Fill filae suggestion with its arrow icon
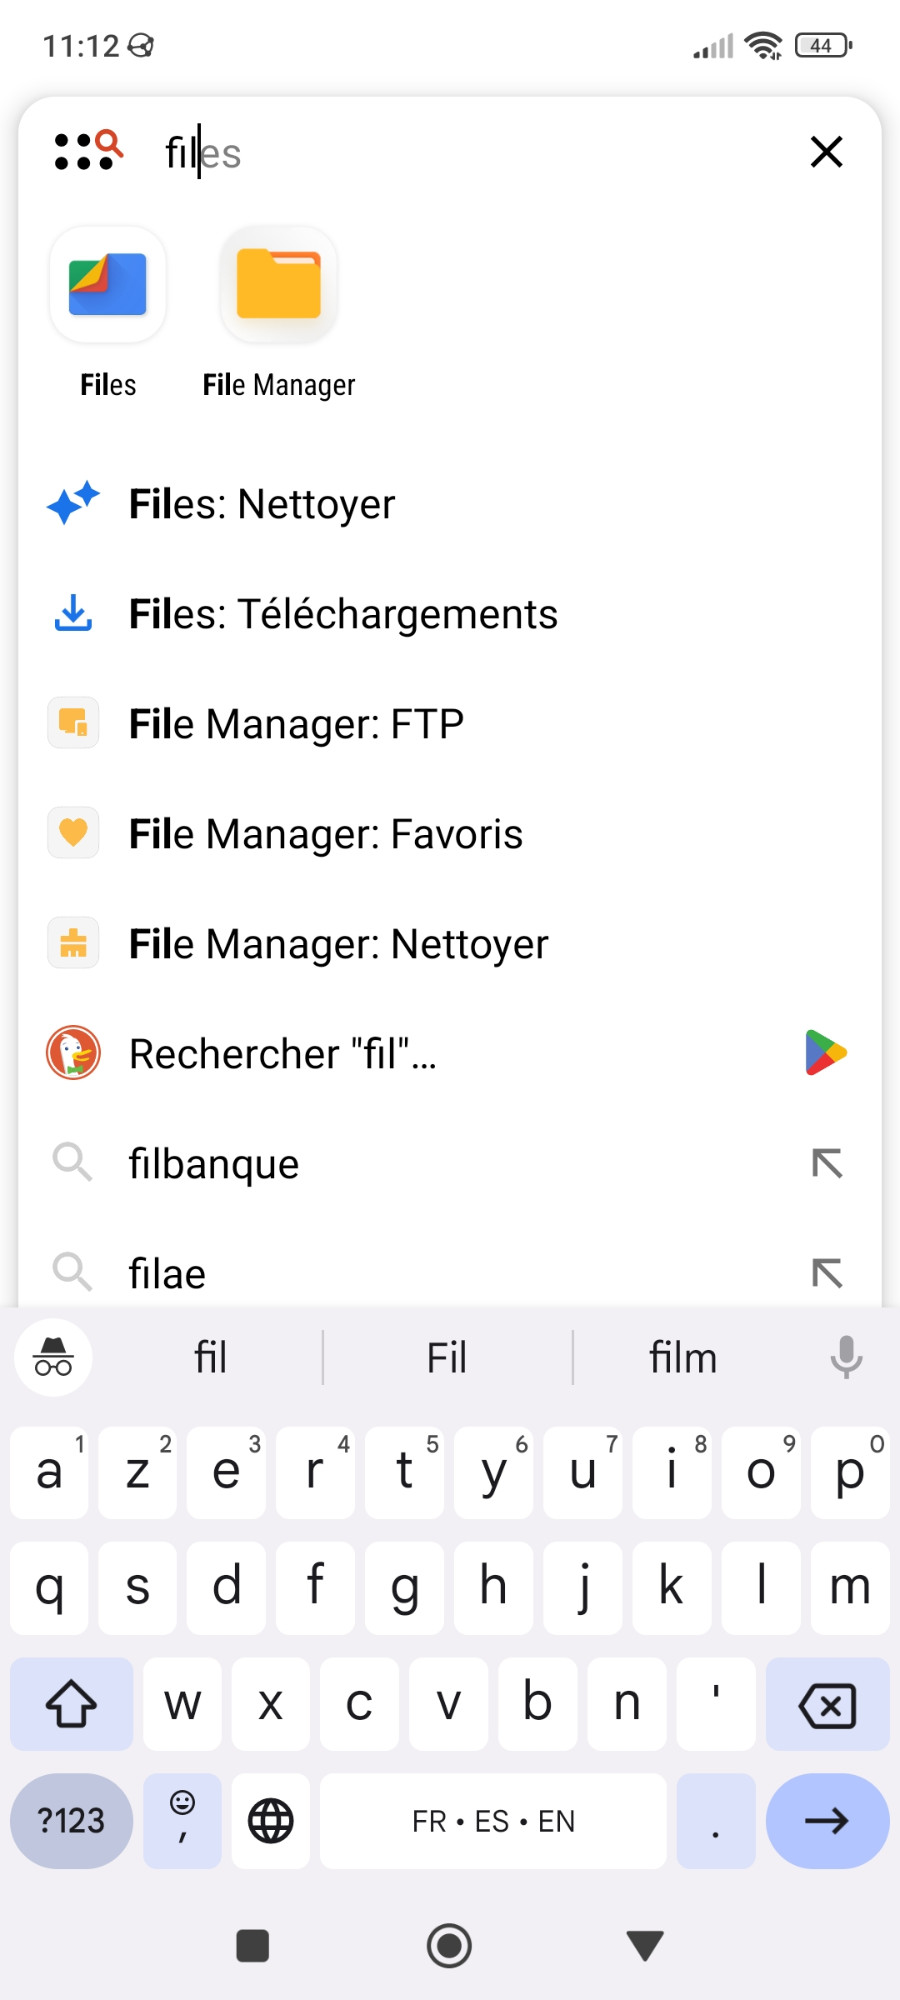Screen dimensions: 900x2000 coord(826,1273)
